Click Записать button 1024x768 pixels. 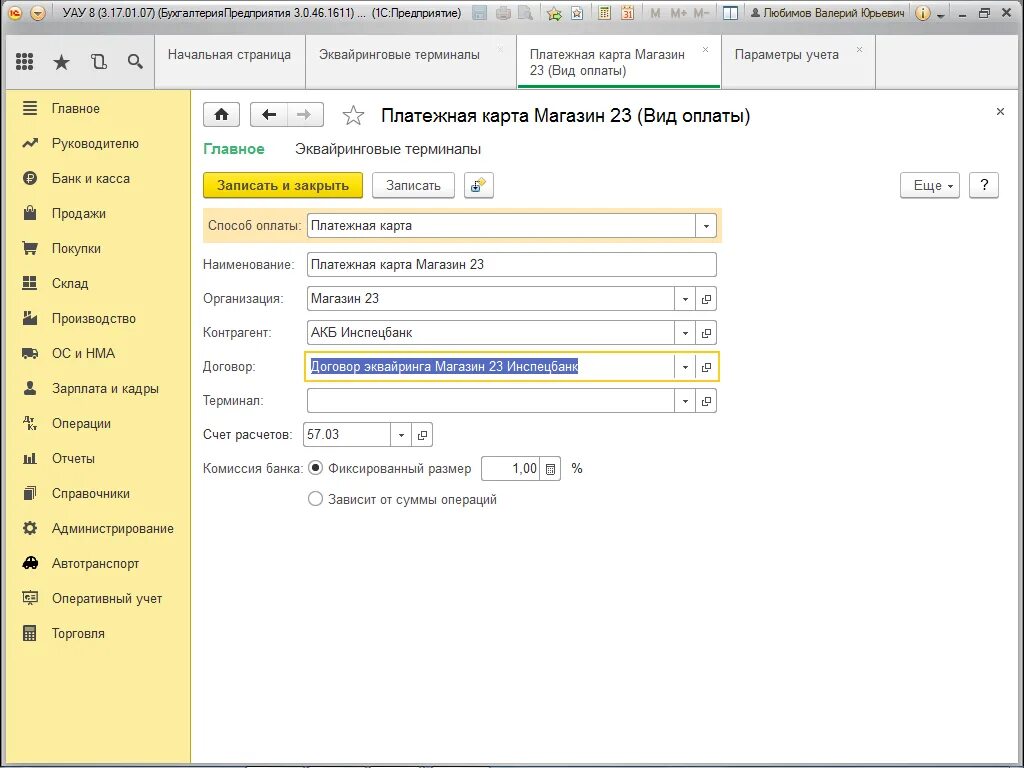coord(413,185)
